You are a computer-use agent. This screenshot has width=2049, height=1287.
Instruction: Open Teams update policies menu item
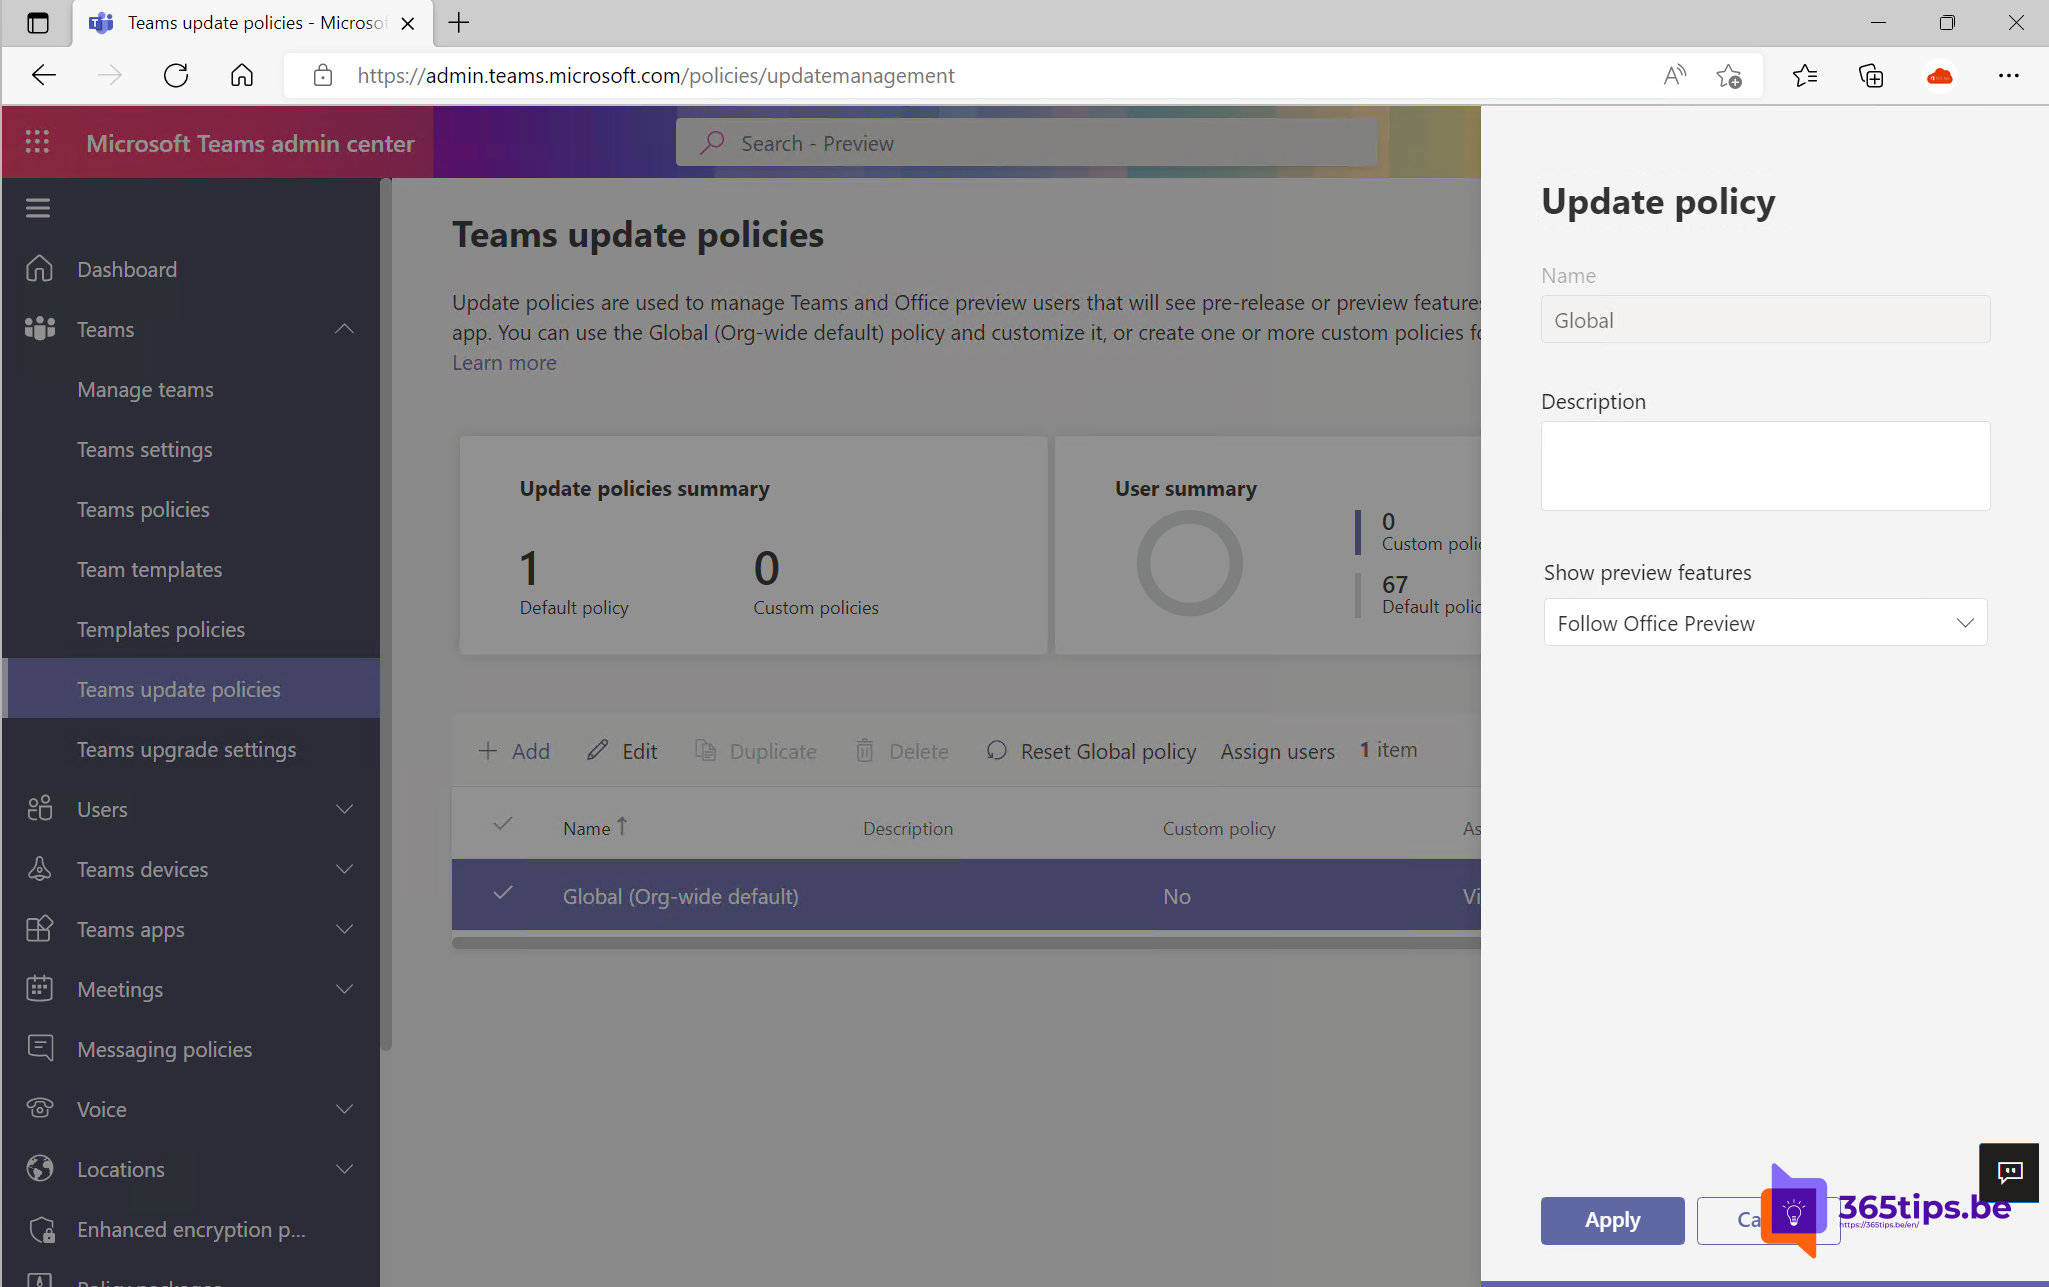(179, 688)
